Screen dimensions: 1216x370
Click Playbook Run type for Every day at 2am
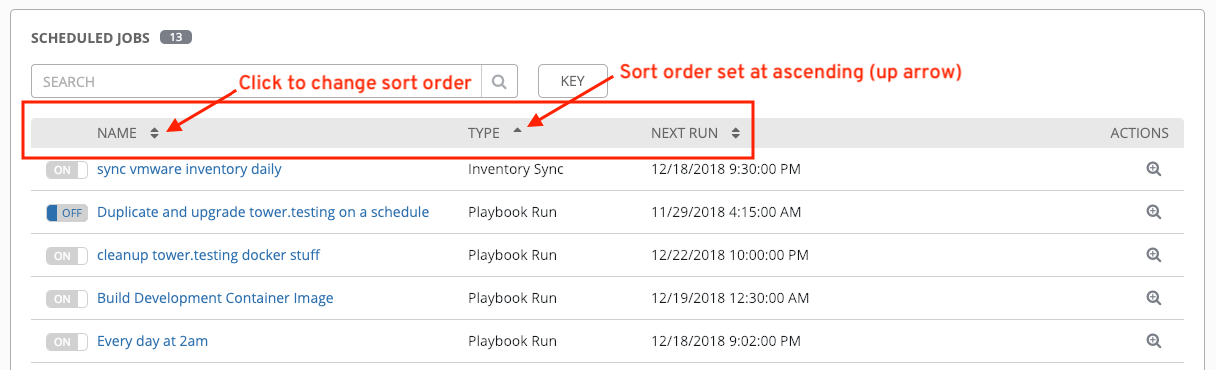tap(512, 341)
